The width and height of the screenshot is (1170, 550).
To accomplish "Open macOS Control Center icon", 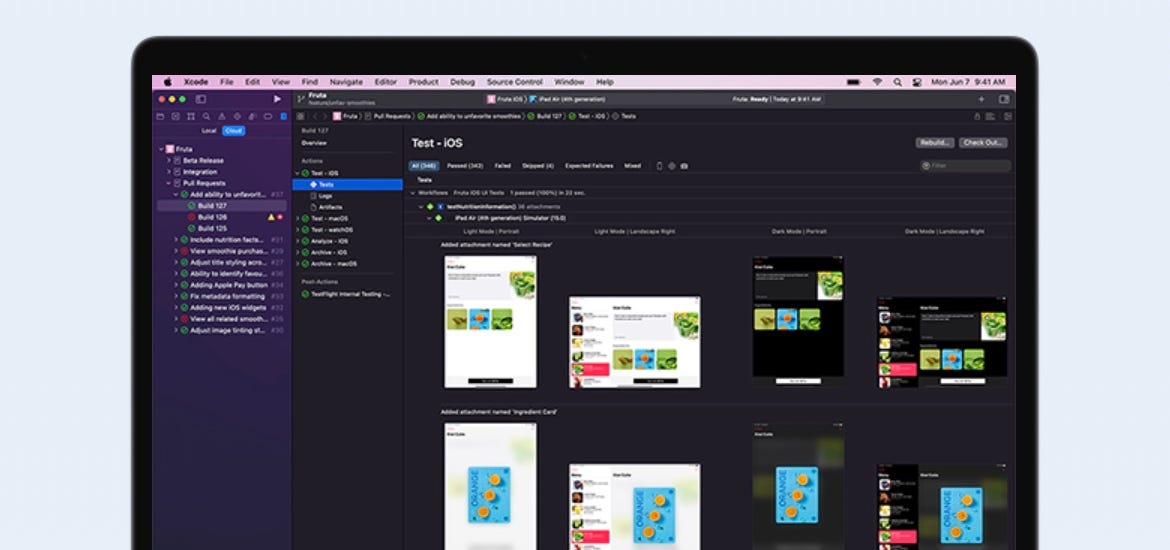I will tap(917, 82).
